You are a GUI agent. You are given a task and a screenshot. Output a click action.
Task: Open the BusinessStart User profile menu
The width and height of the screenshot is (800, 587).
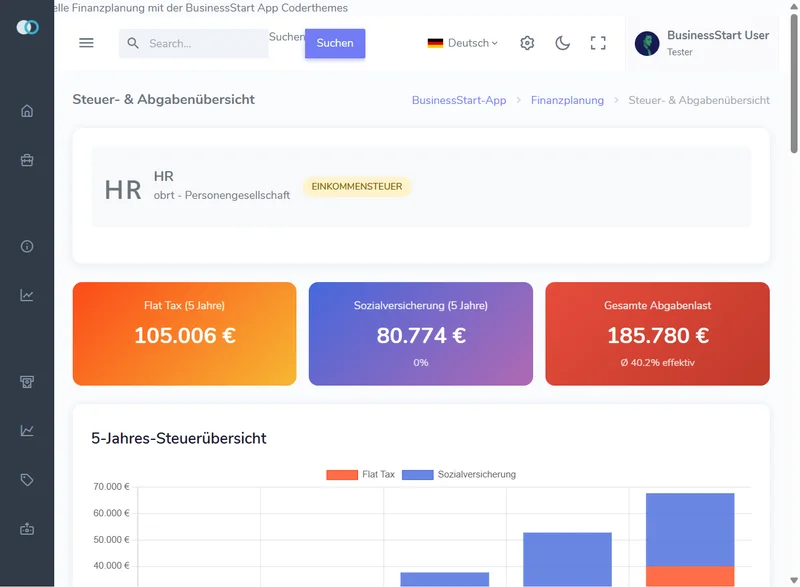[702, 43]
